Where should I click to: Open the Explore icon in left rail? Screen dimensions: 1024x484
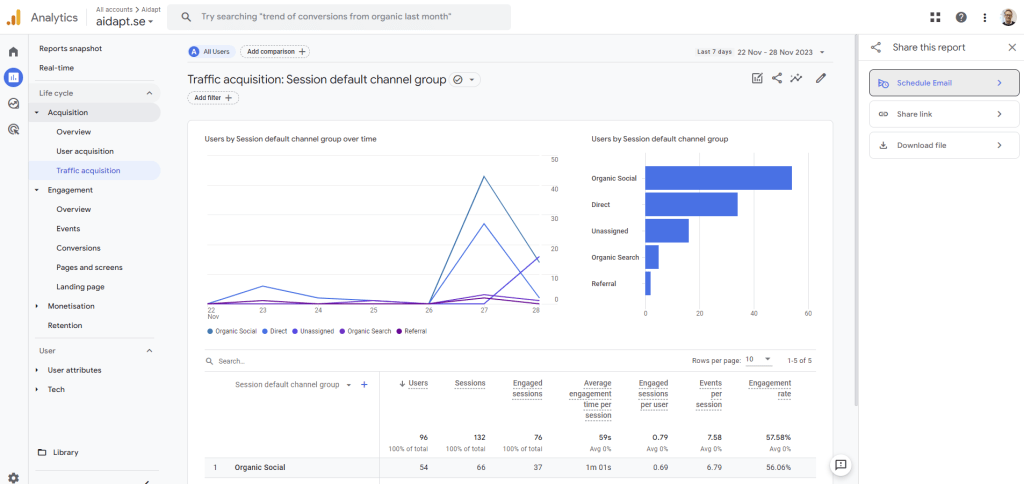tap(13, 103)
